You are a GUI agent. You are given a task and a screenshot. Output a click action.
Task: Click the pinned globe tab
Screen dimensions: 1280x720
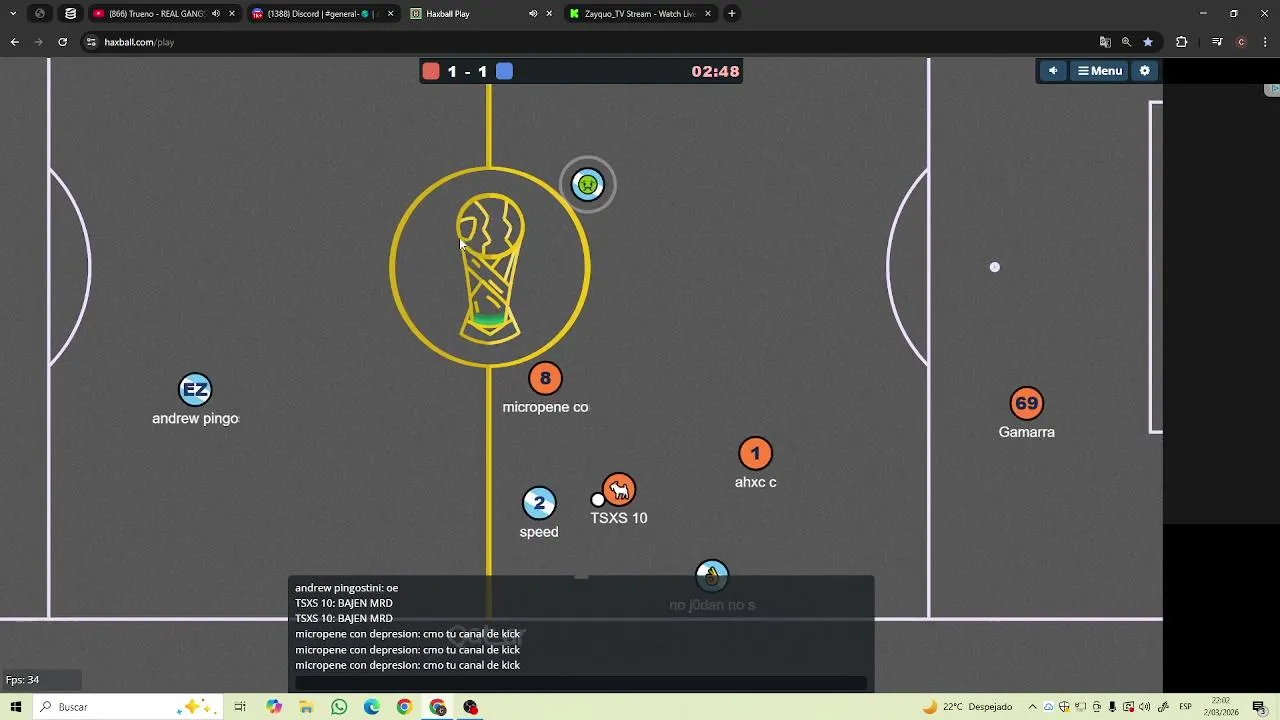pyautogui.click(x=40, y=14)
